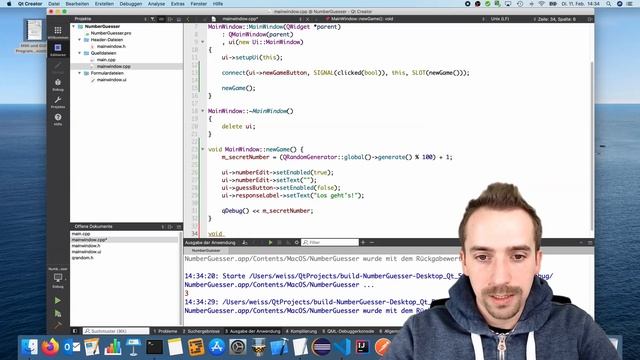
Task: Switch to QML-Debuggerkonsole pane
Action: (x=348, y=331)
